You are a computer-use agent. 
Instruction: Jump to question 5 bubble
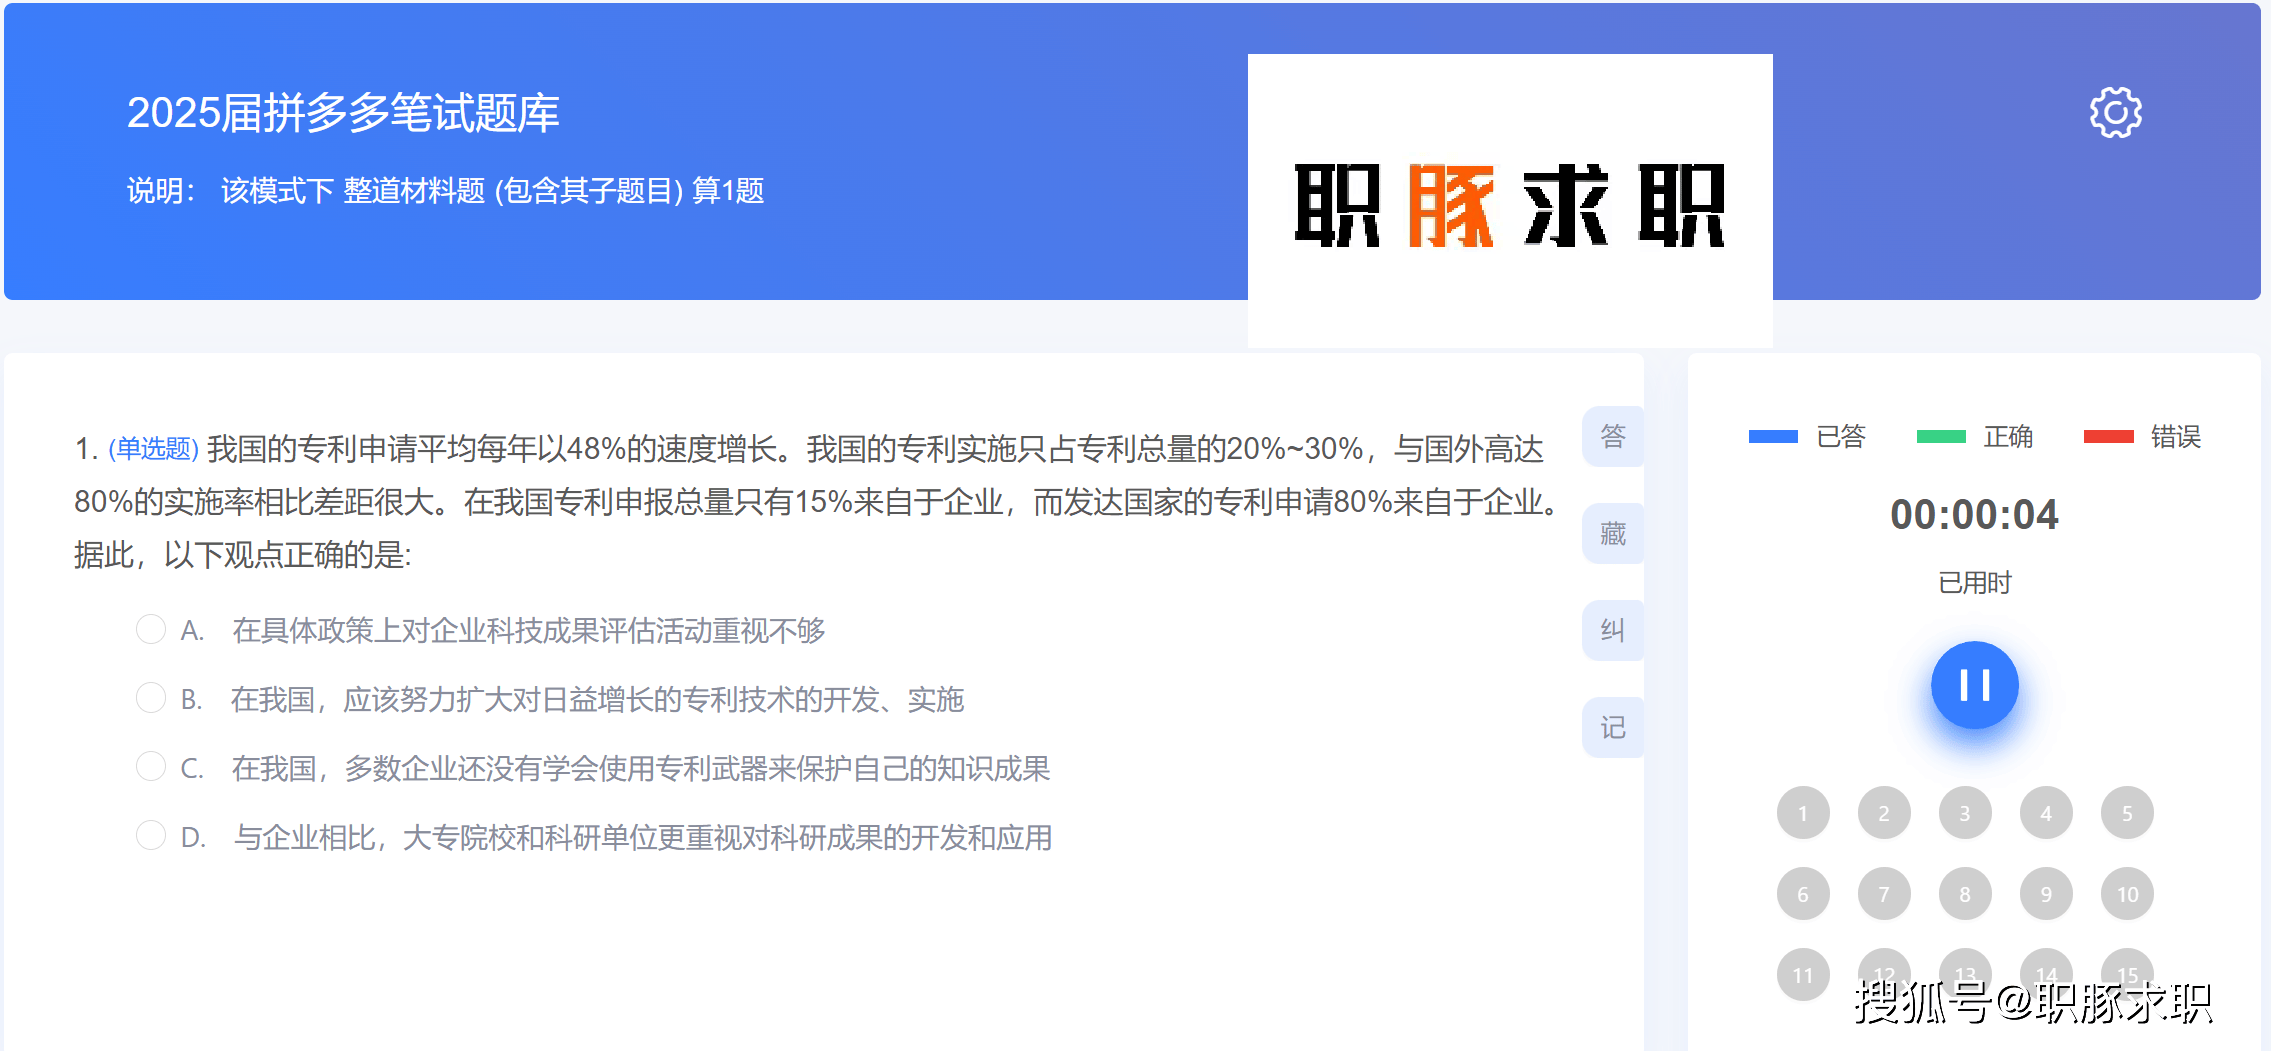tap(2127, 813)
